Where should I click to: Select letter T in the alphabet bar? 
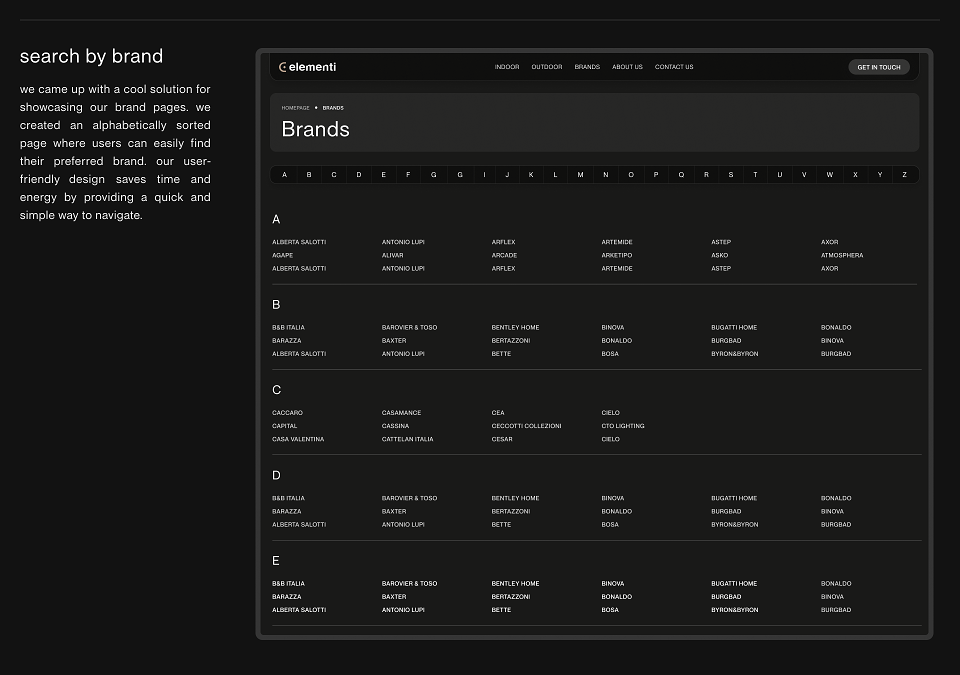(756, 175)
